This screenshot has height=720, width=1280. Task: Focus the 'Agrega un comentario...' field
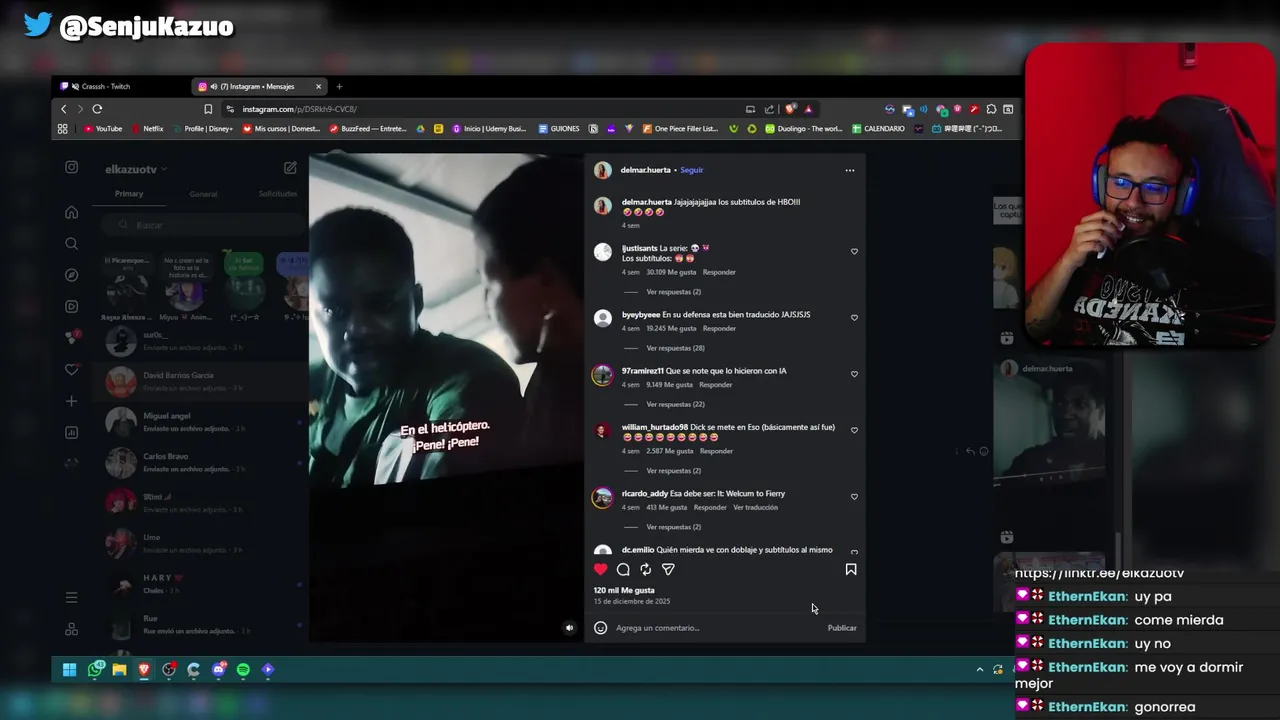715,628
